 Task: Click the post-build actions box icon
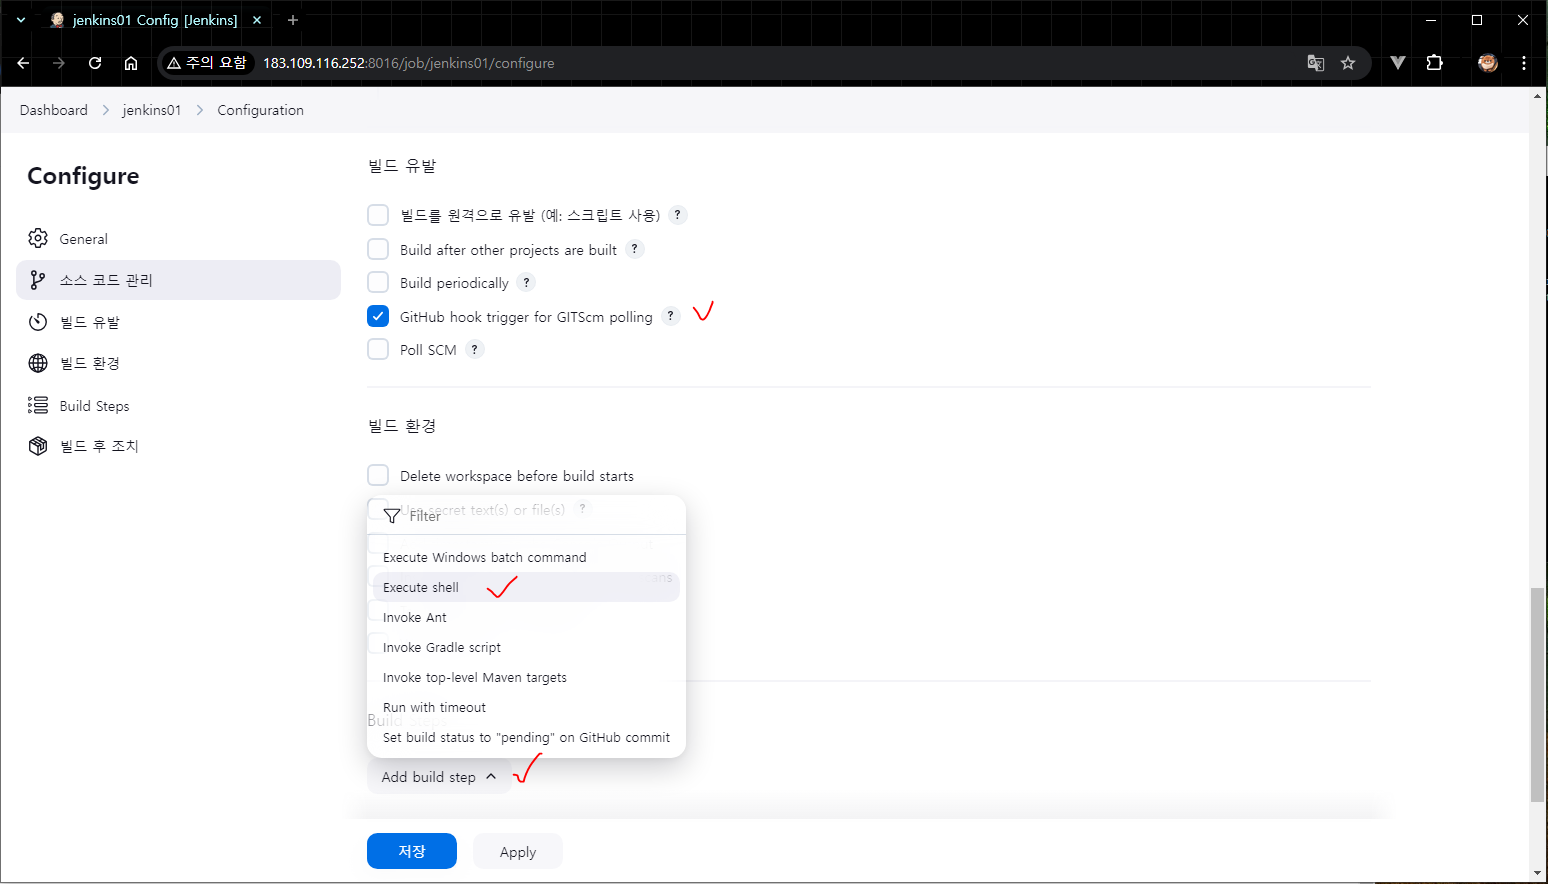tap(38, 446)
